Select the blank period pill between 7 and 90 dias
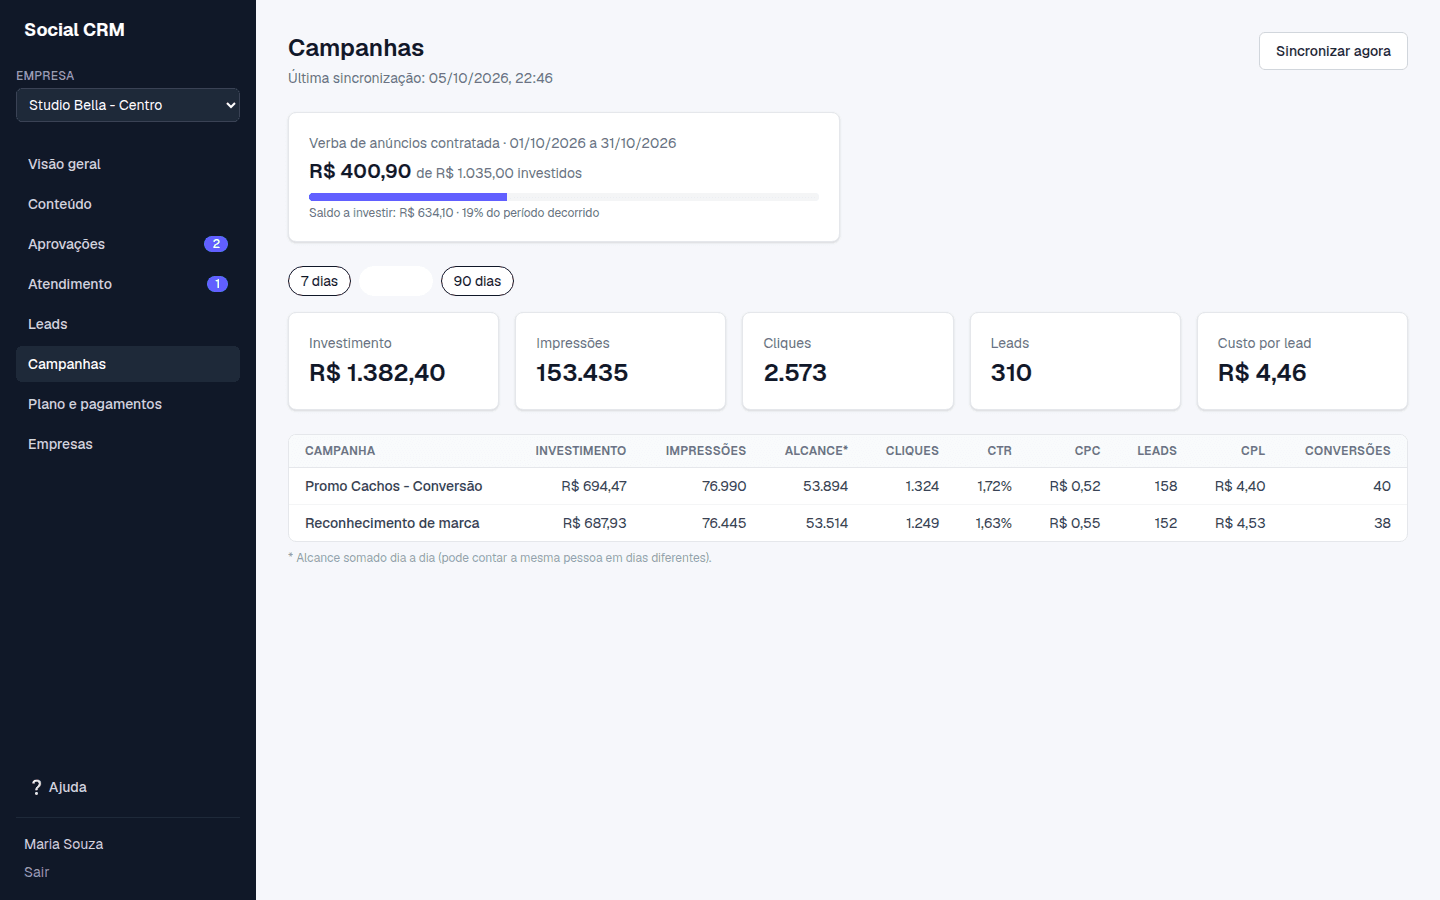This screenshot has width=1440, height=900. pos(396,281)
